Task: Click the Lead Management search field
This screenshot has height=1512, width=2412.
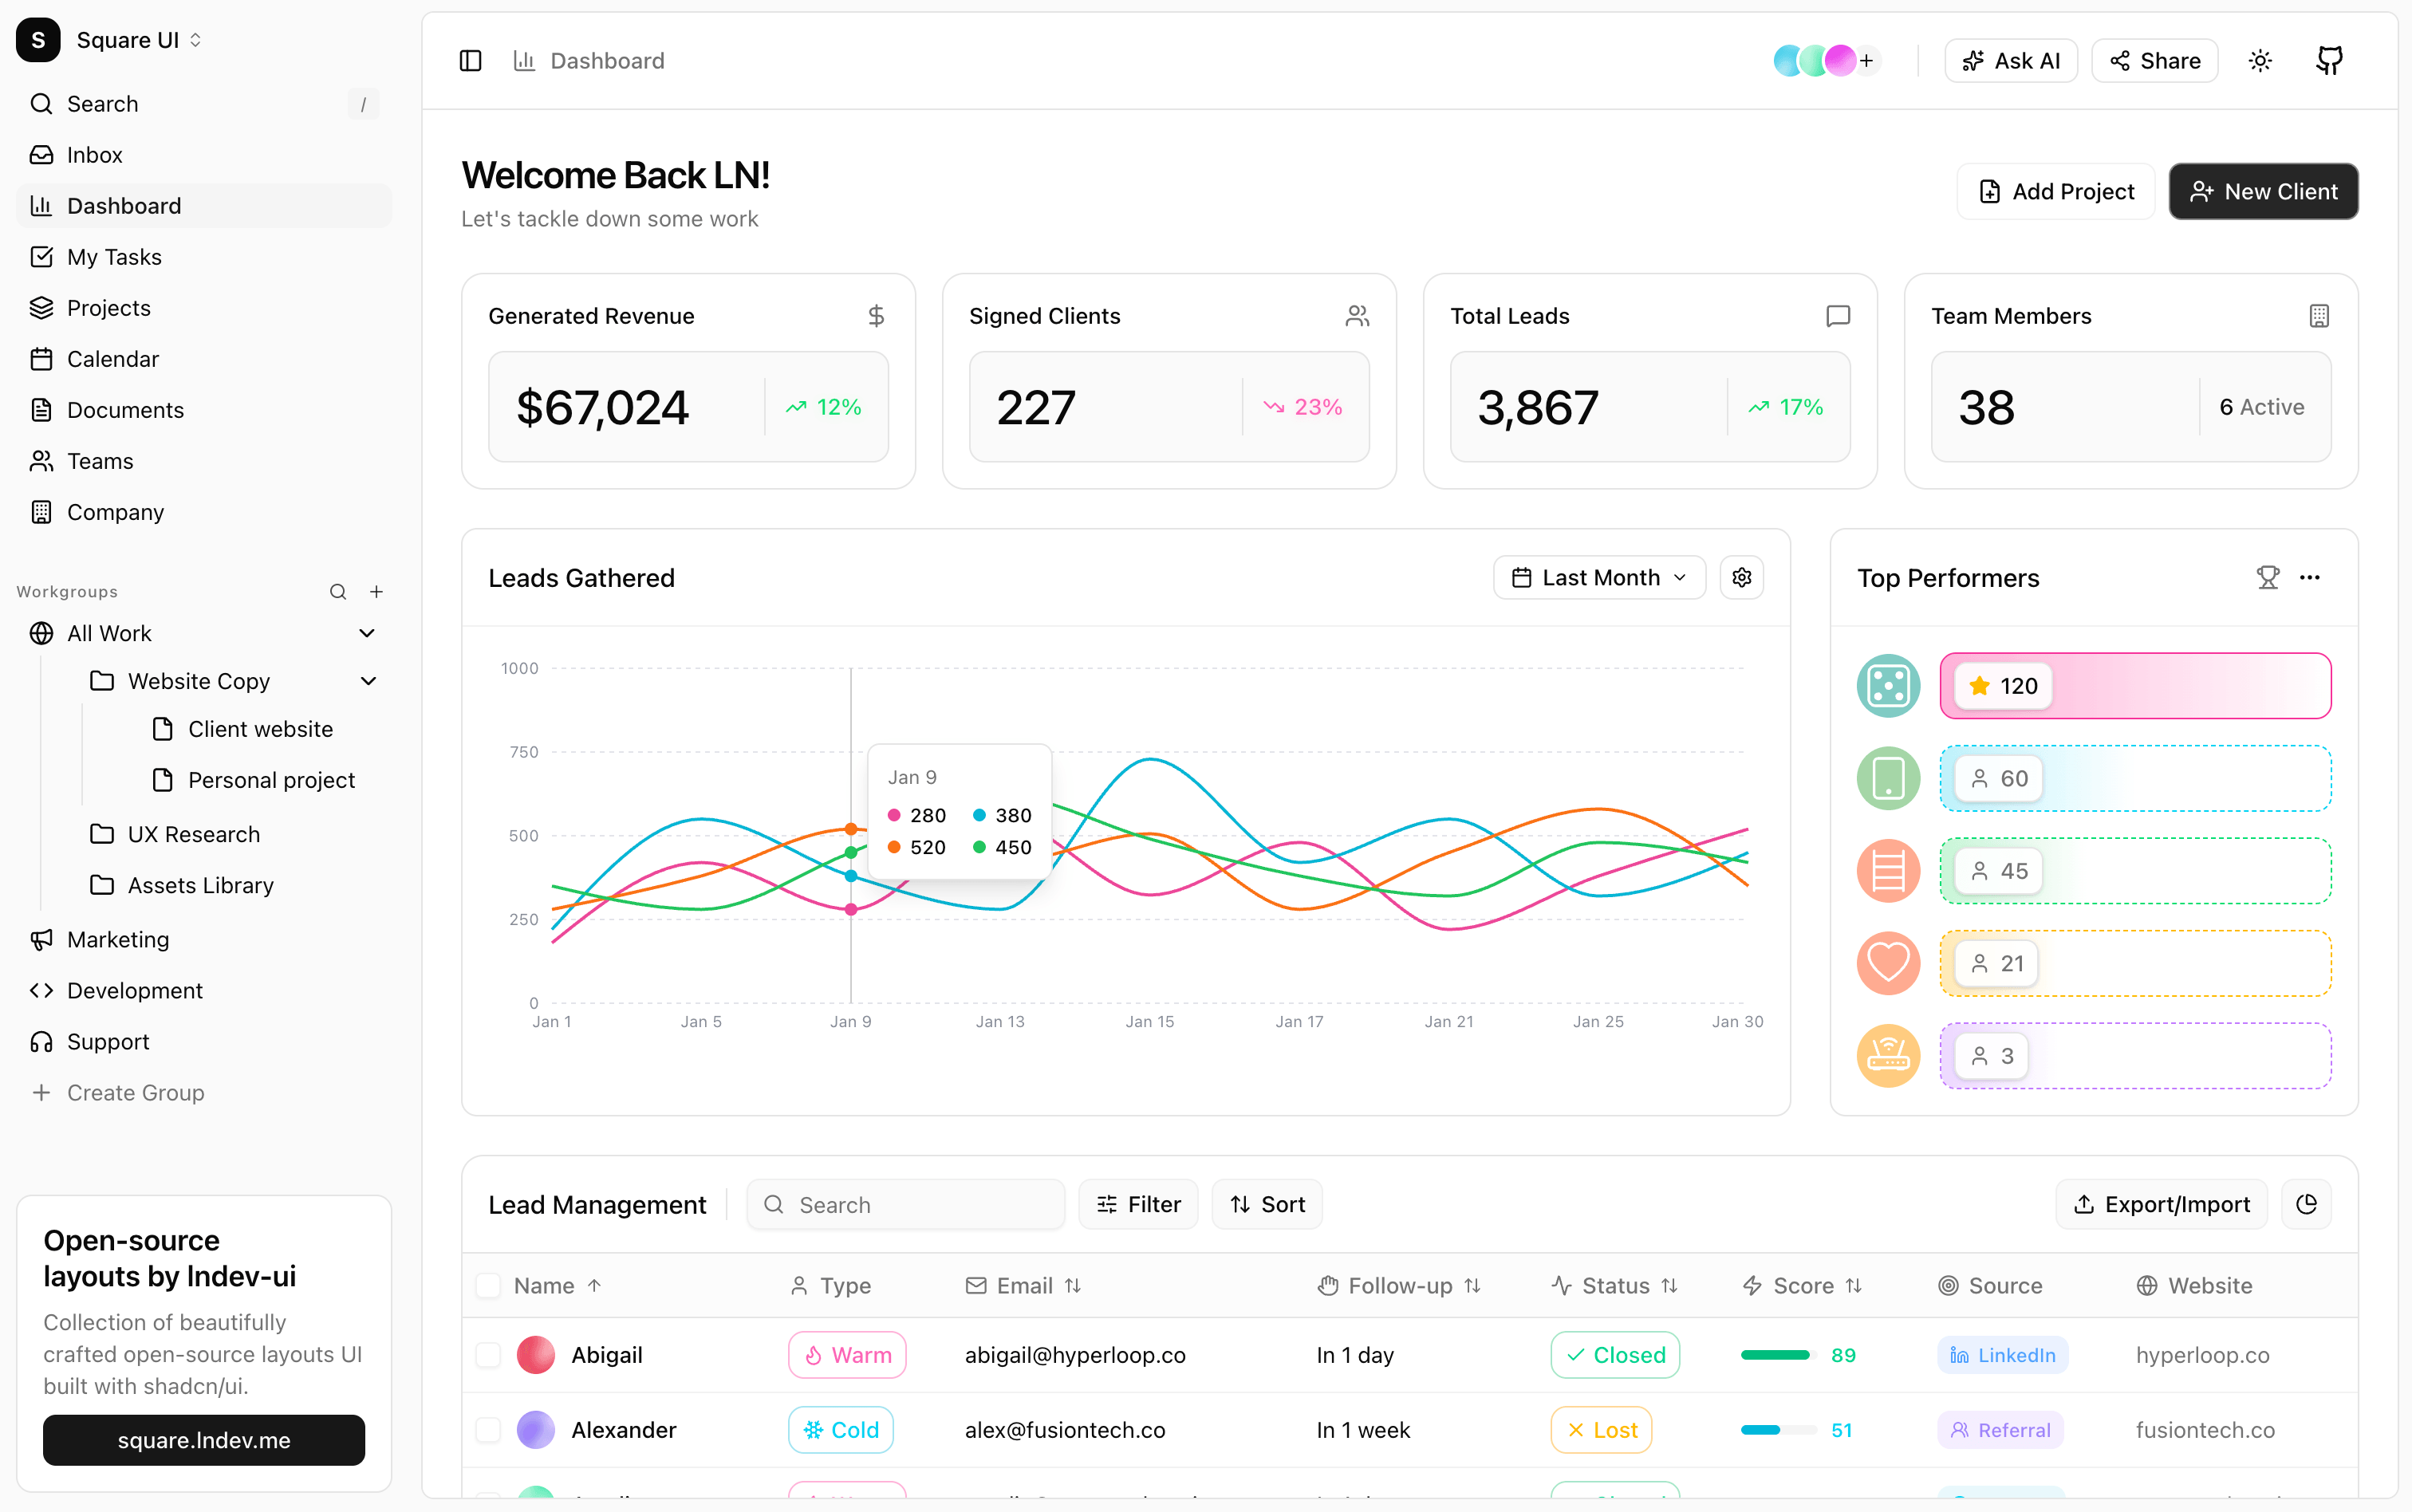Action: [905, 1204]
